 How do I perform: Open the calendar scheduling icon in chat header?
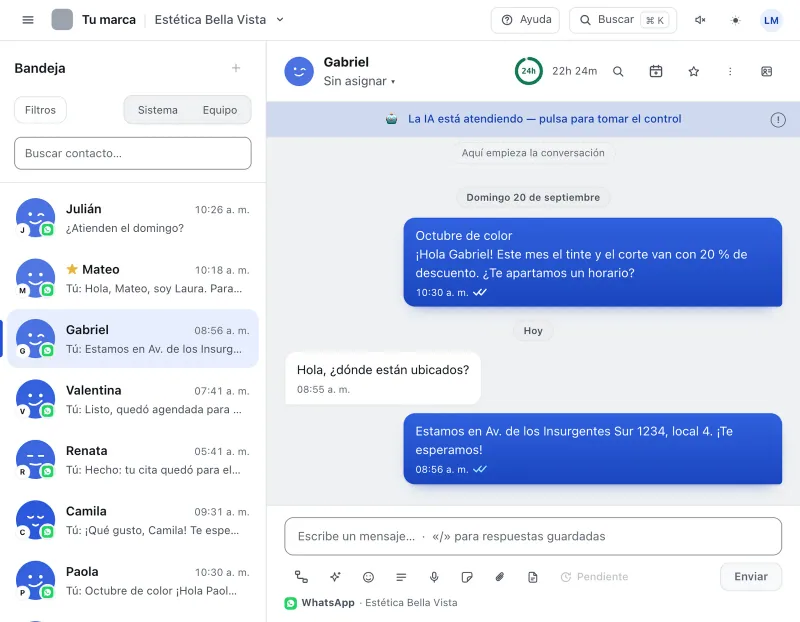[656, 71]
